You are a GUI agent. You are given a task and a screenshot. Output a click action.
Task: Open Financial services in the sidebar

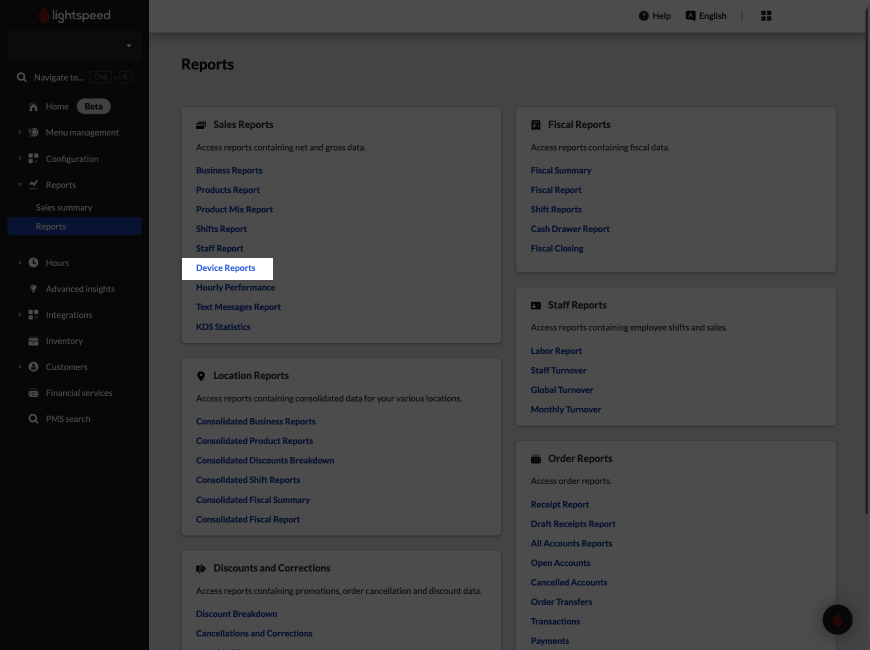point(79,393)
